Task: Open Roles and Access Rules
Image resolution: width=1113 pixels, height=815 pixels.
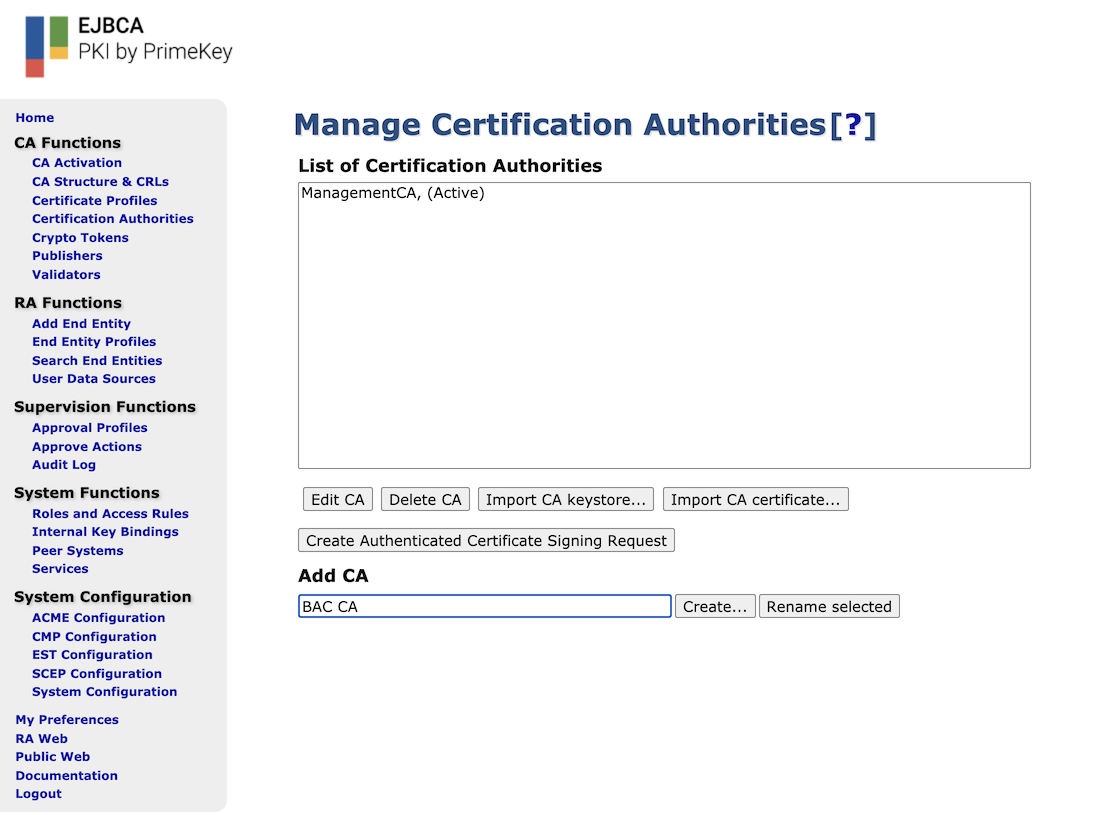Action: [x=110, y=514]
